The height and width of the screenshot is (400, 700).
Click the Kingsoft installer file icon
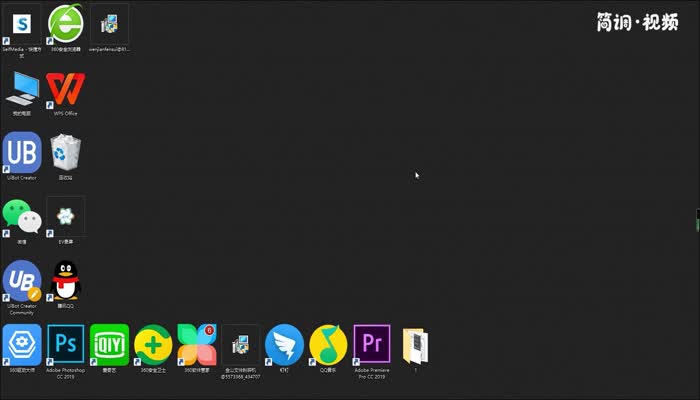click(x=240, y=344)
